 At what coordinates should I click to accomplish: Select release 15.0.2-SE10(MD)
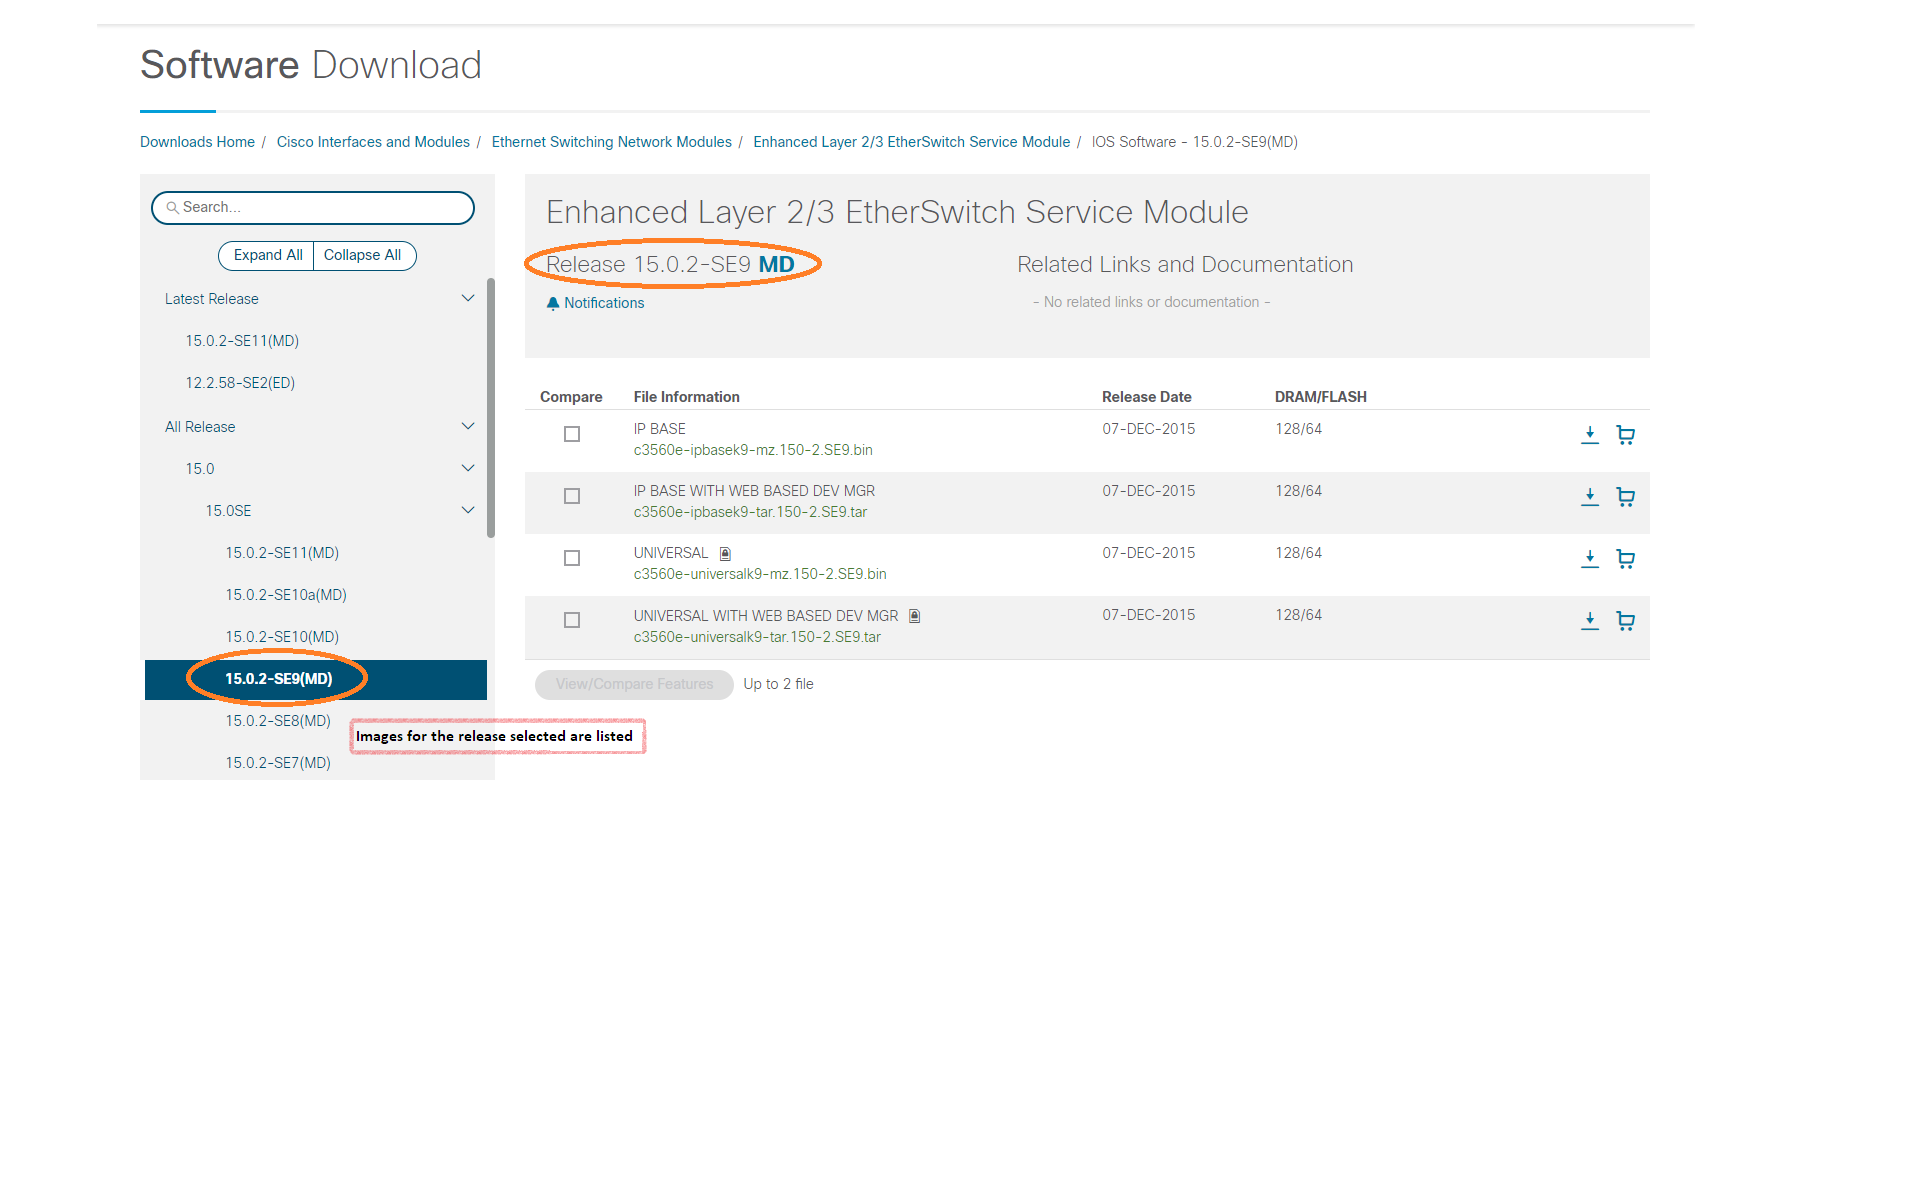pos(282,637)
